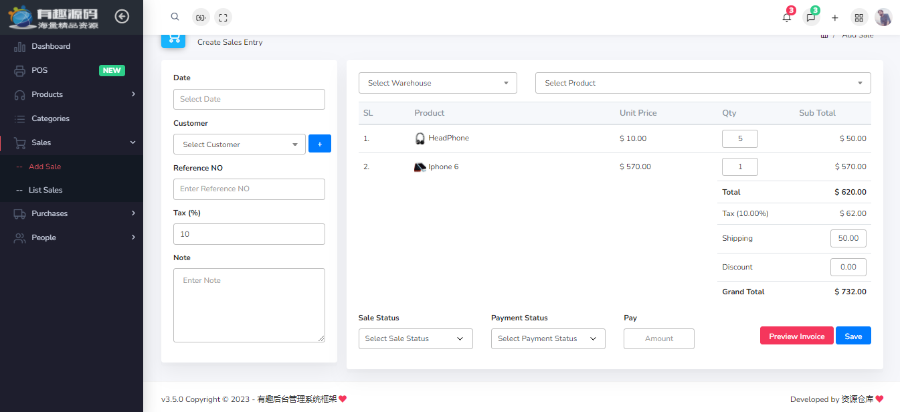Click the Unit Price column header
This screenshot has width=900, height=412.
638,113
